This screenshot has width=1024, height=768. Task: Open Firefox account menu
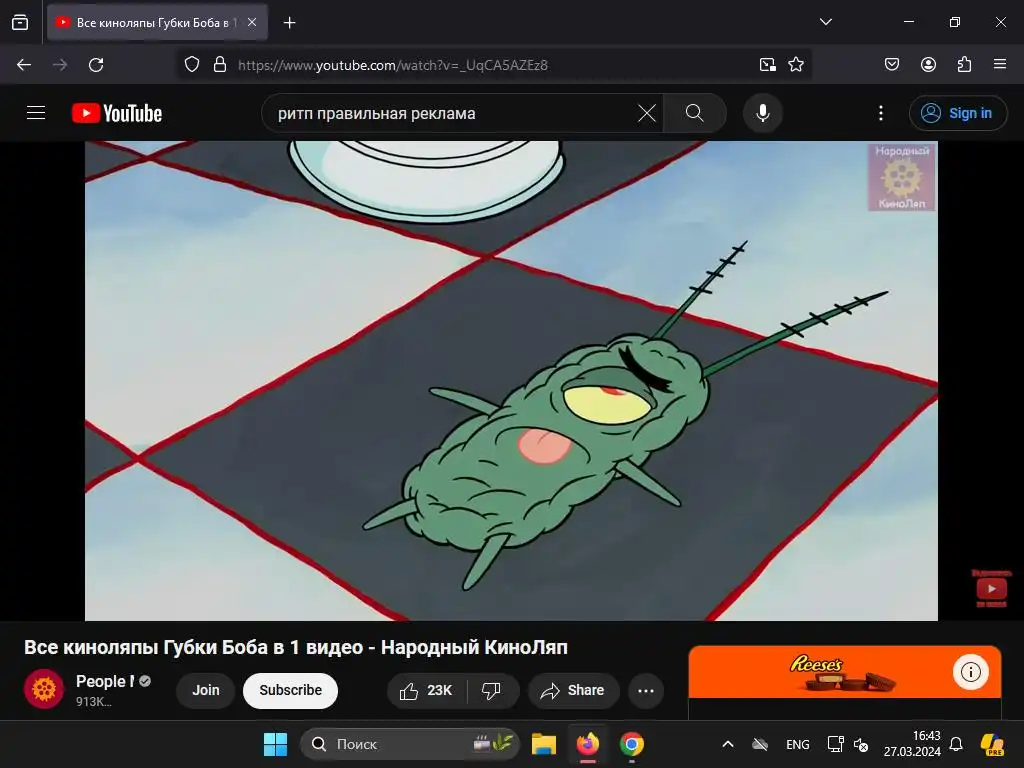point(928,65)
